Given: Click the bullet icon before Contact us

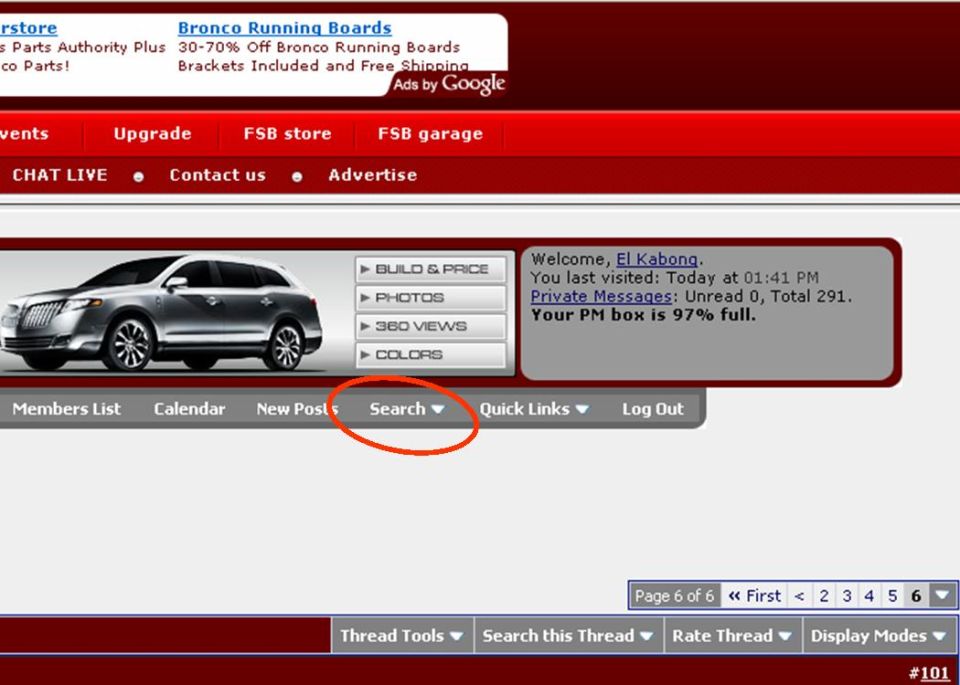Looking at the screenshot, I should click(138, 176).
